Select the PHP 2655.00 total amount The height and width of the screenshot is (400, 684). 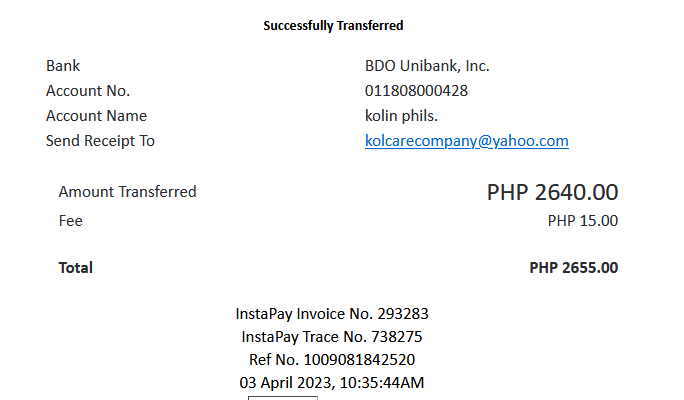pos(573,268)
